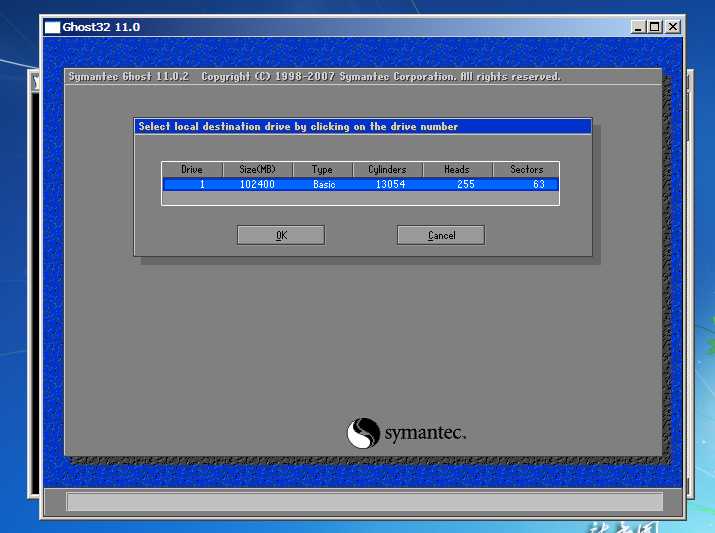Minimize the Ghost32 11.0 window

tap(637, 27)
